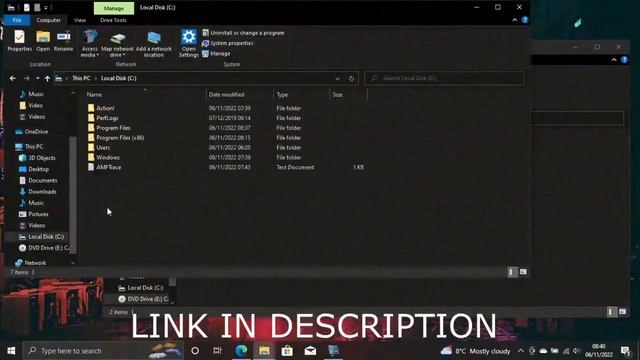
Task: Switch to details view button
Action: (512, 272)
